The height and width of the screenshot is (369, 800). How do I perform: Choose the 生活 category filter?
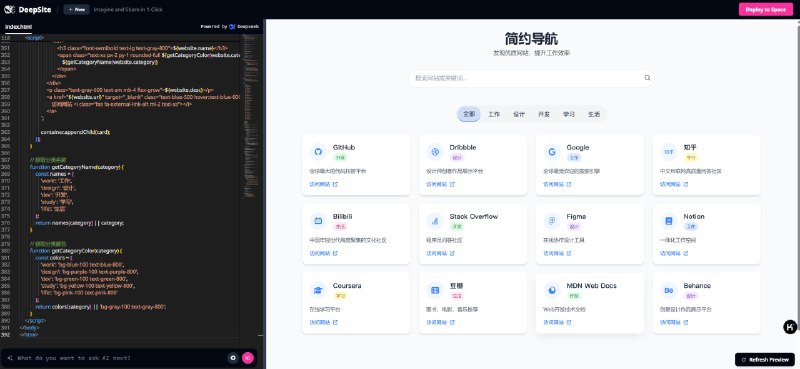(593, 114)
